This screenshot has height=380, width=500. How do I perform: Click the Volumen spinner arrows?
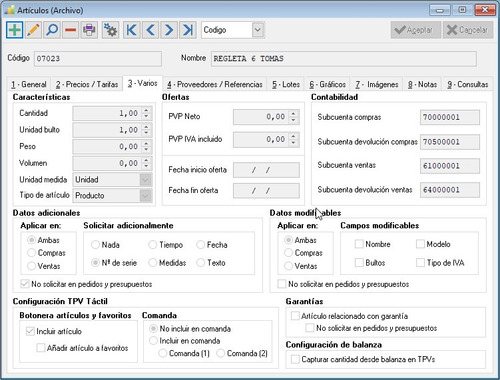(146, 163)
